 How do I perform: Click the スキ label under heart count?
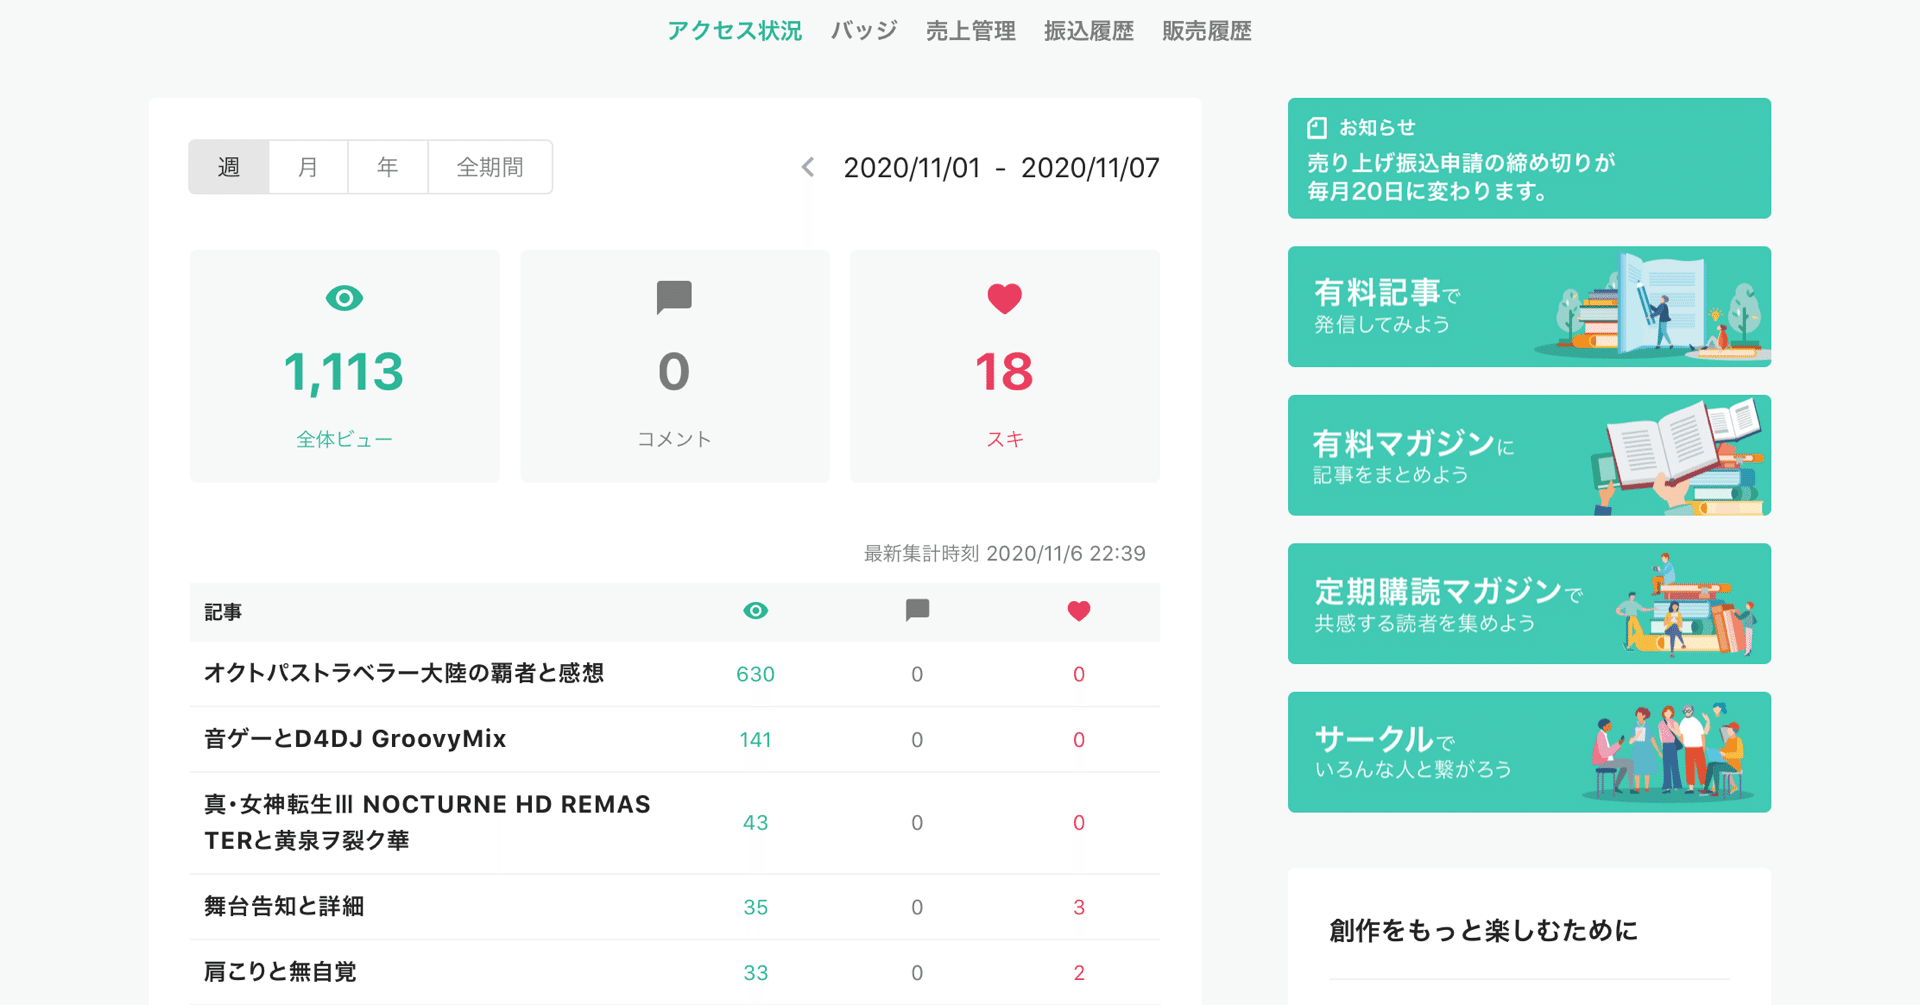tap(1004, 439)
